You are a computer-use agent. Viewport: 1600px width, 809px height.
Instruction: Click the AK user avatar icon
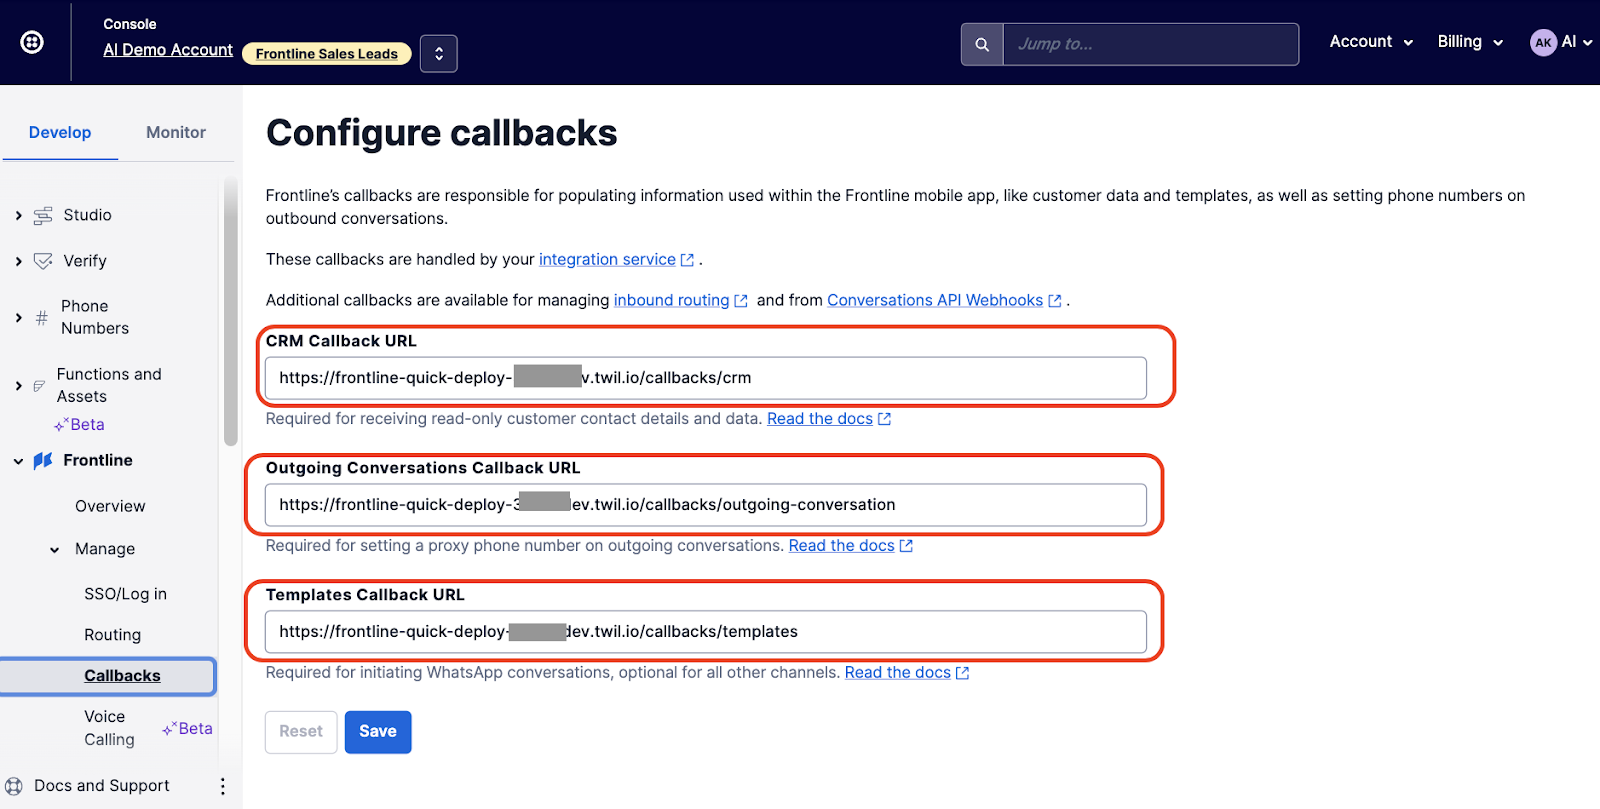pyautogui.click(x=1543, y=42)
